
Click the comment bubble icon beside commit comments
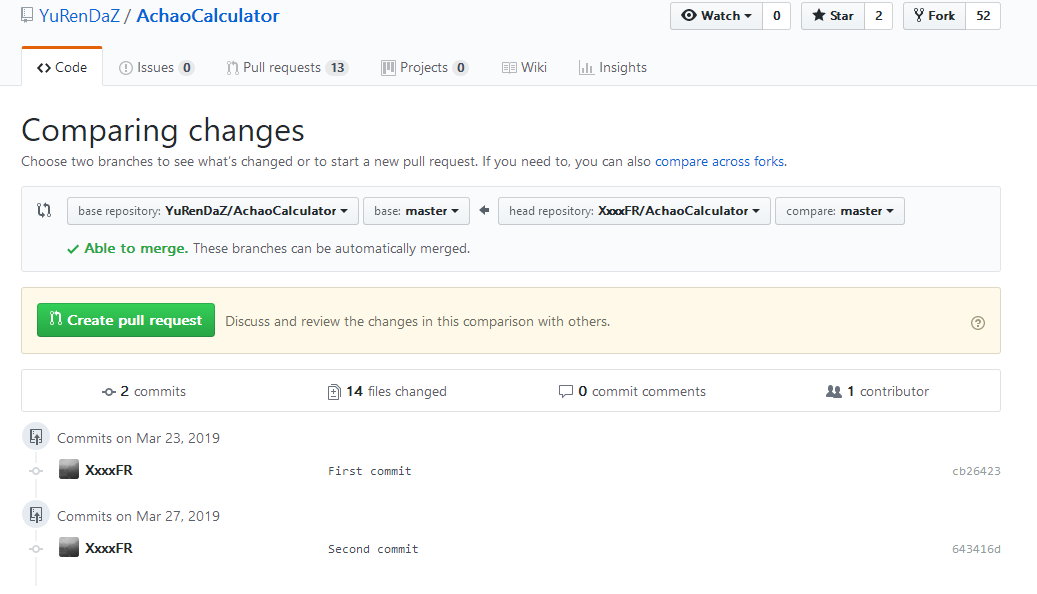pyautogui.click(x=565, y=392)
